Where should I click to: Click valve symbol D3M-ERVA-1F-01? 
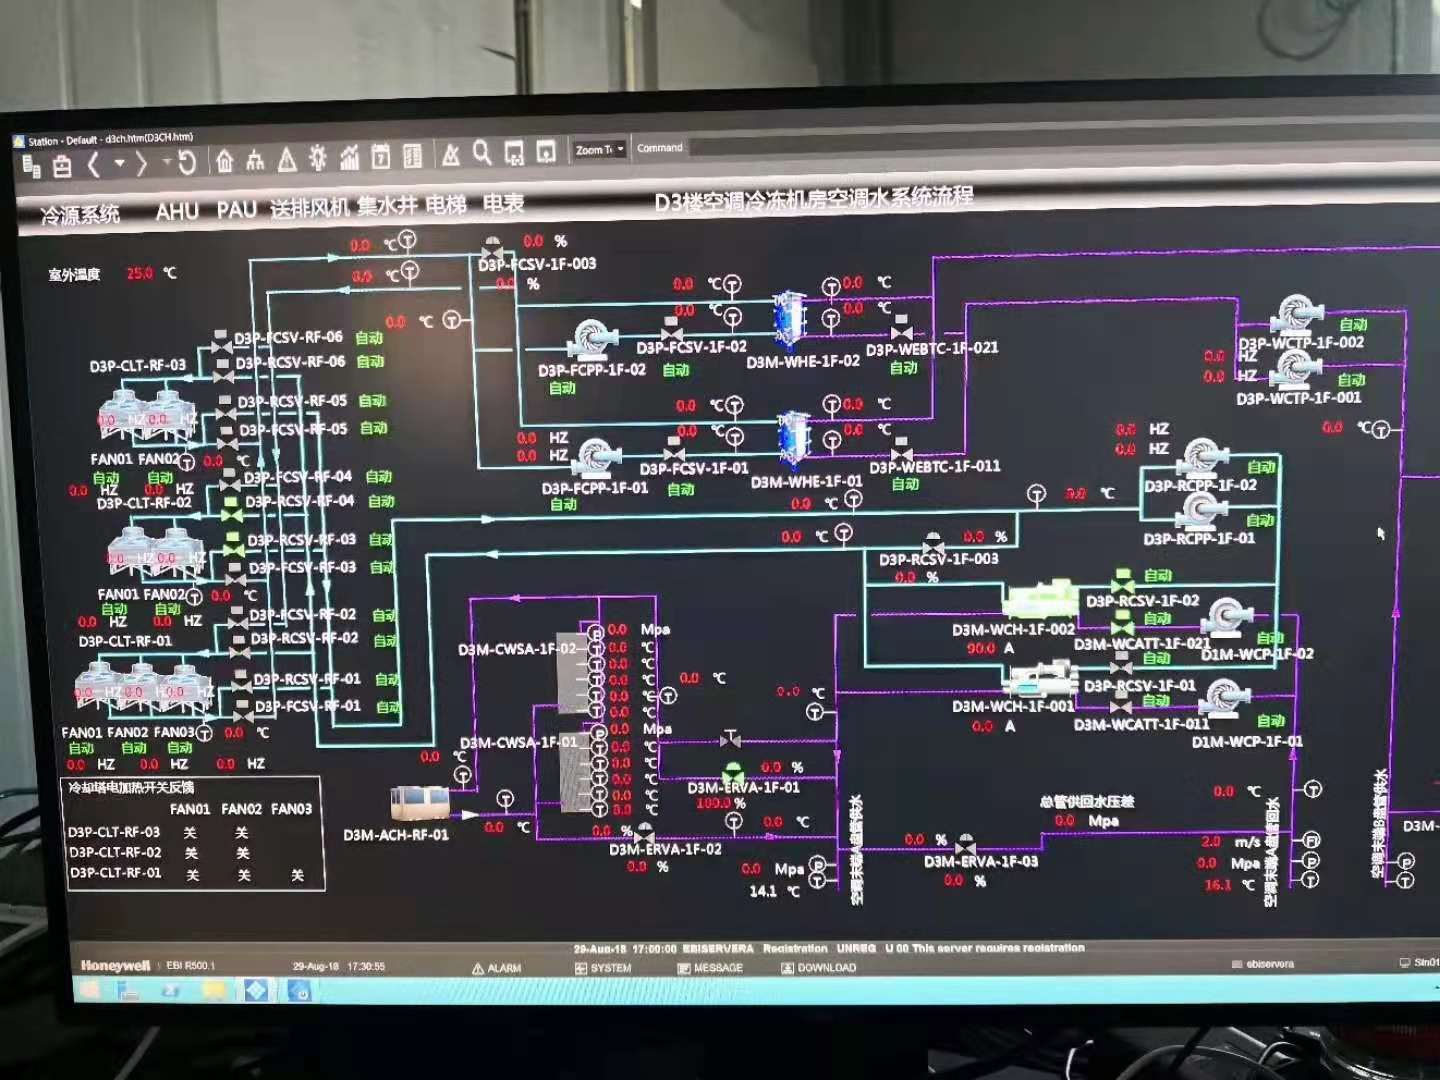pyautogui.click(x=733, y=773)
